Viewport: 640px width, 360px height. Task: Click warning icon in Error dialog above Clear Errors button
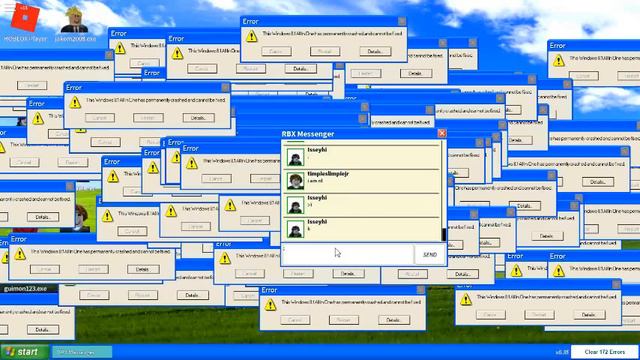466,300
